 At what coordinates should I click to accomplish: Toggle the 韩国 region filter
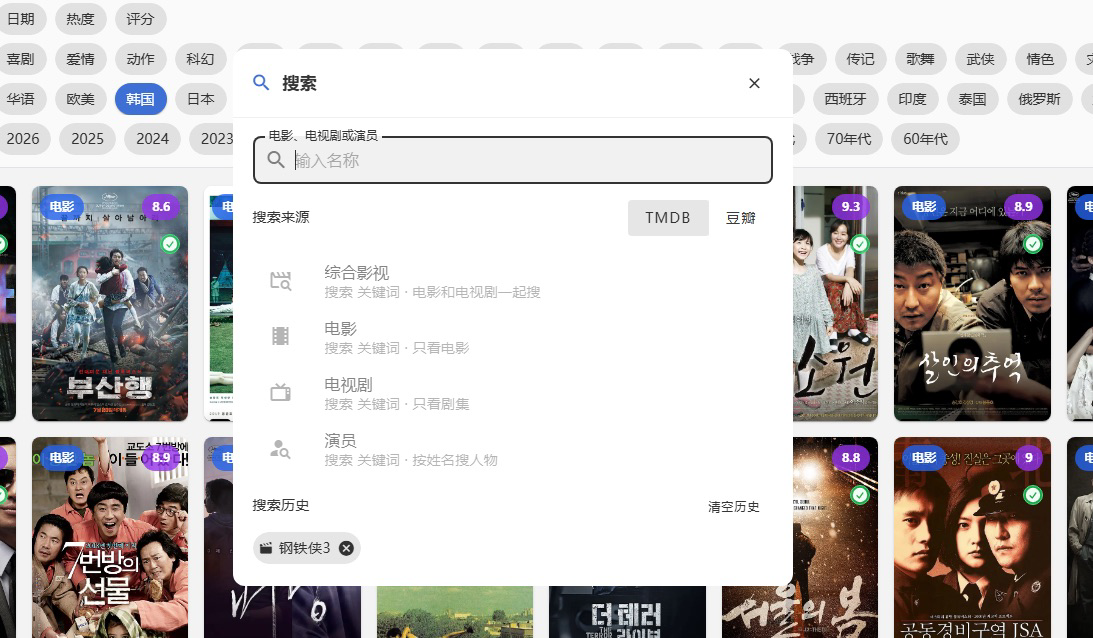tap(140, 99)
